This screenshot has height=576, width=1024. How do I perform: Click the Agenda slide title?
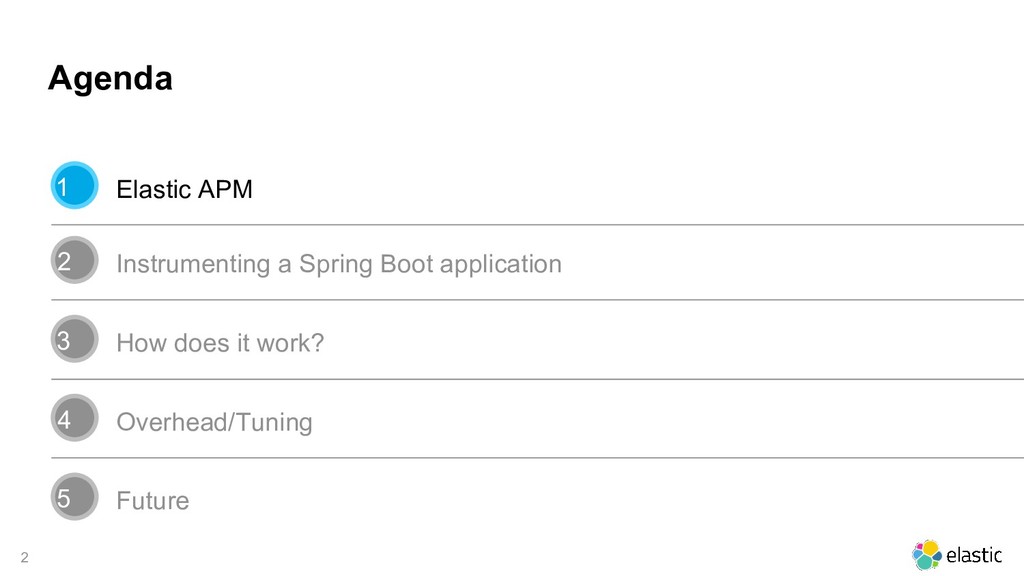click(110, 78)
